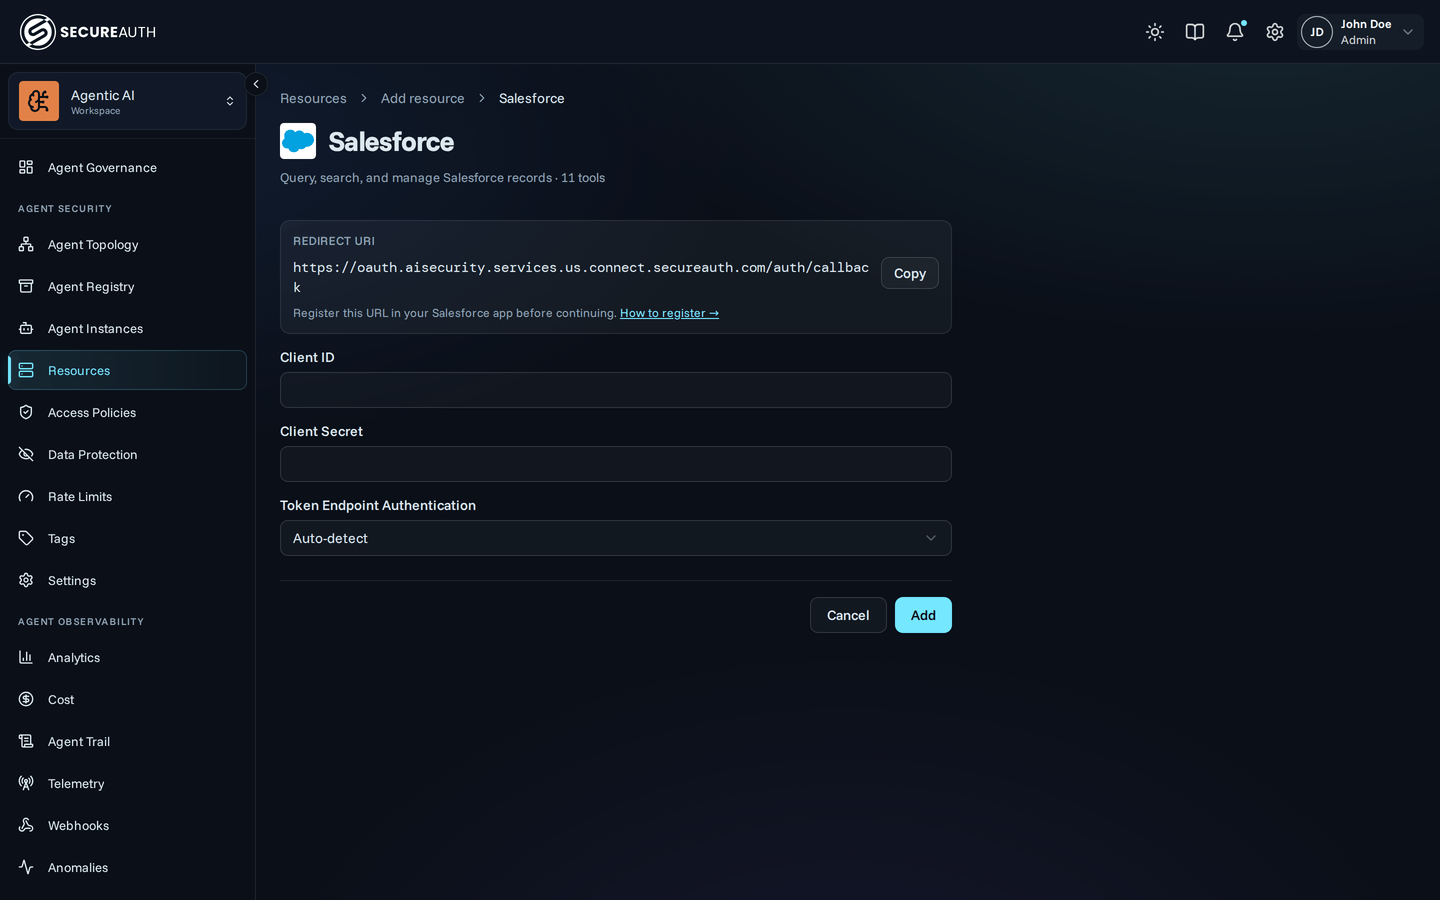Click the Anomalies pulse icon

point(26,867)
